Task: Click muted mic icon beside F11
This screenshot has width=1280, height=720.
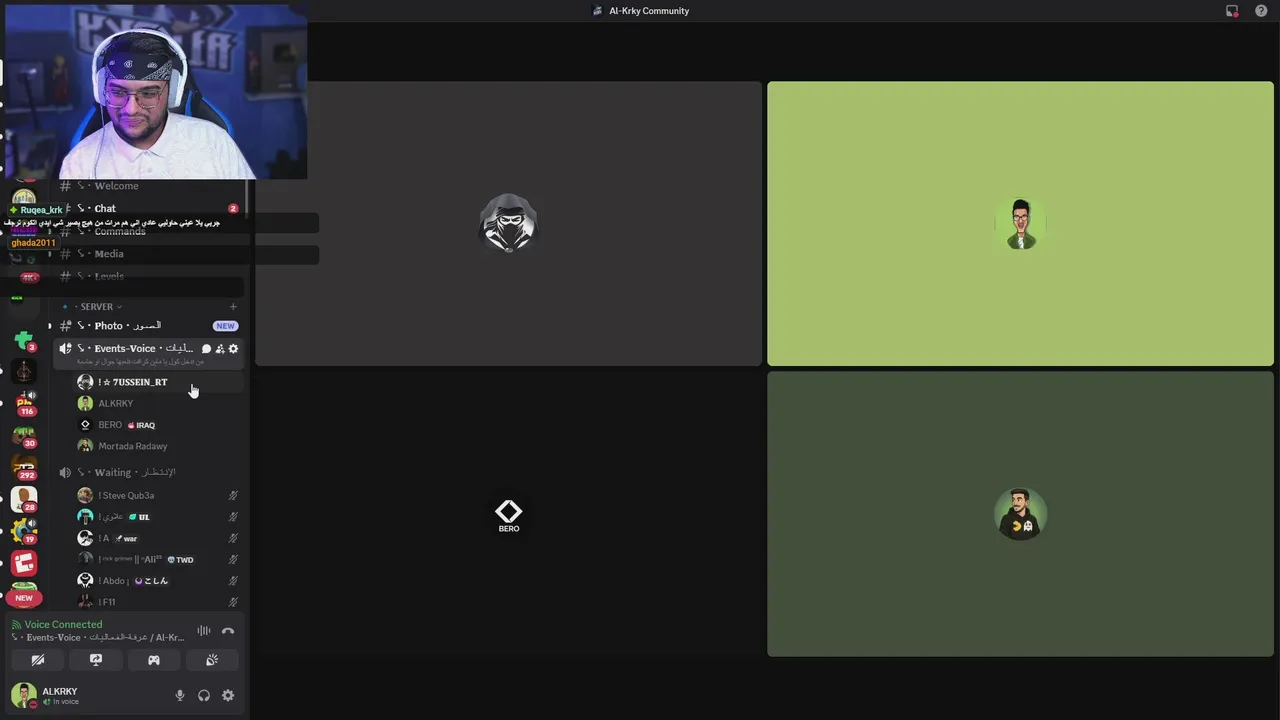Action: [x=233, y=602]
